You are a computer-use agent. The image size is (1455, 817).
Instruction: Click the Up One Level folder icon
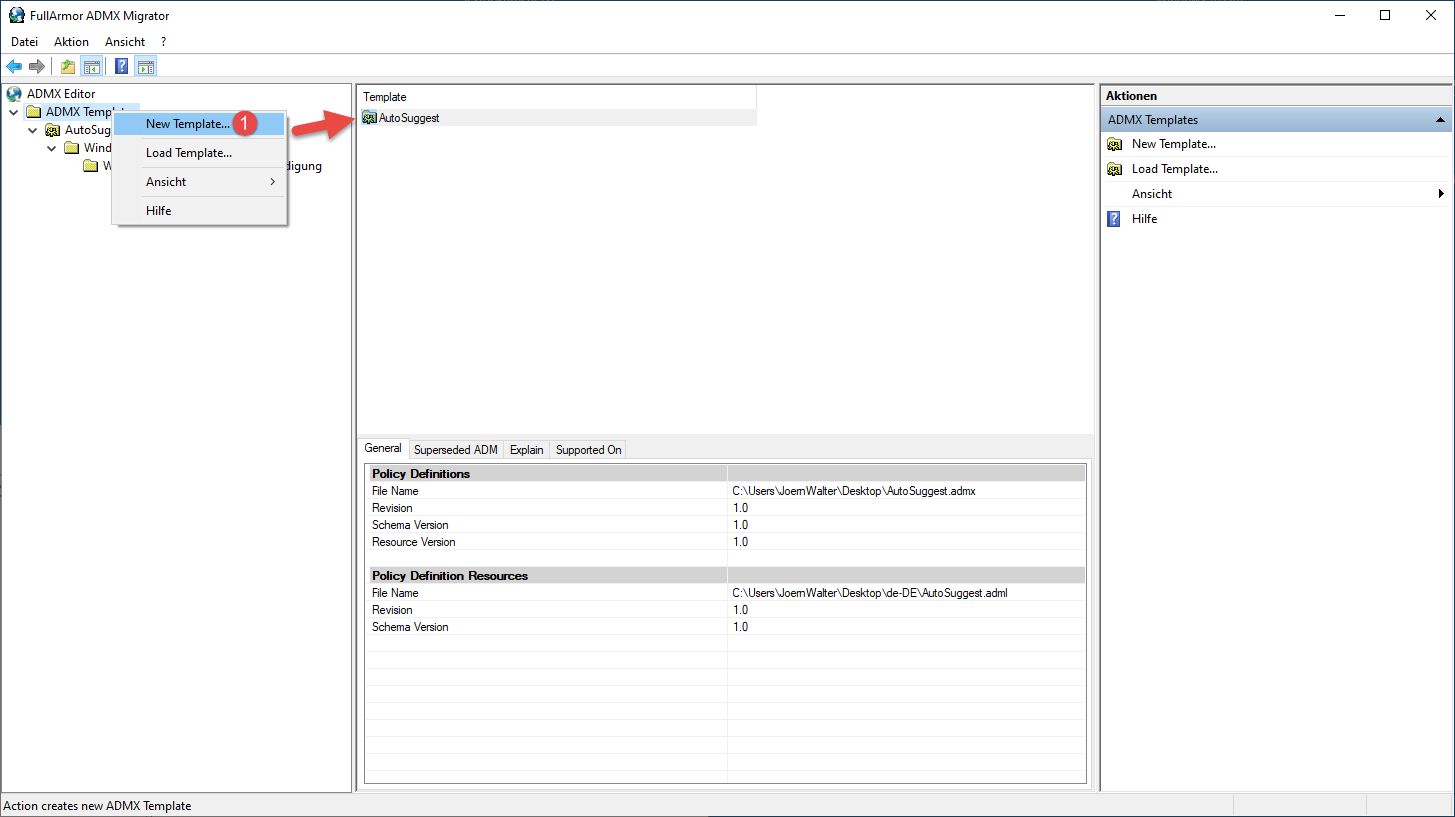tap(68, 67)
